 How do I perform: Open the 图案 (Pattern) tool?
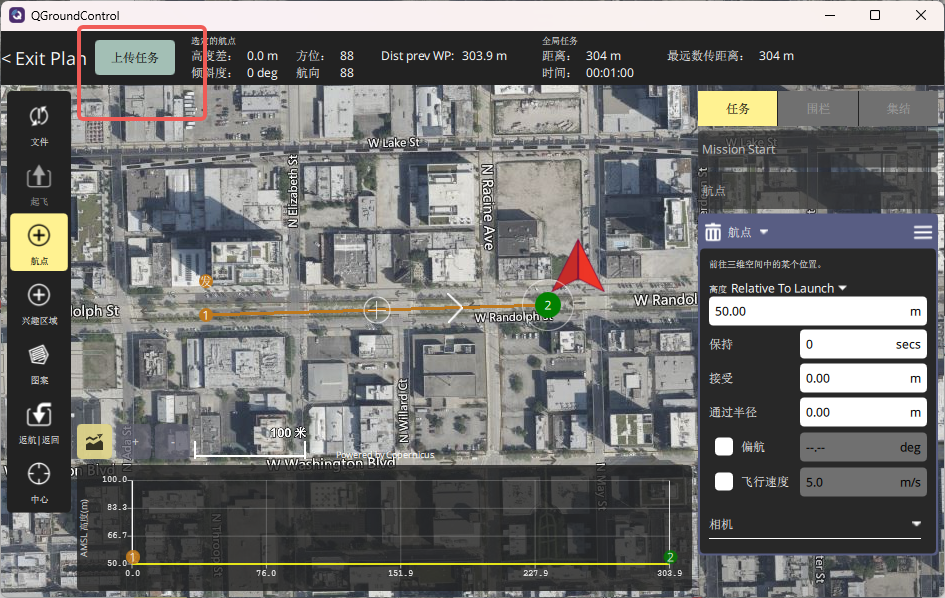click(39, 363)
